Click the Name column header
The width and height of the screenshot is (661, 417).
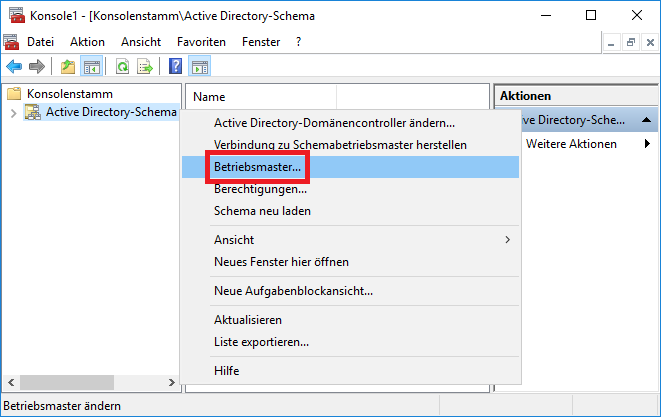[x=209, y=97]
